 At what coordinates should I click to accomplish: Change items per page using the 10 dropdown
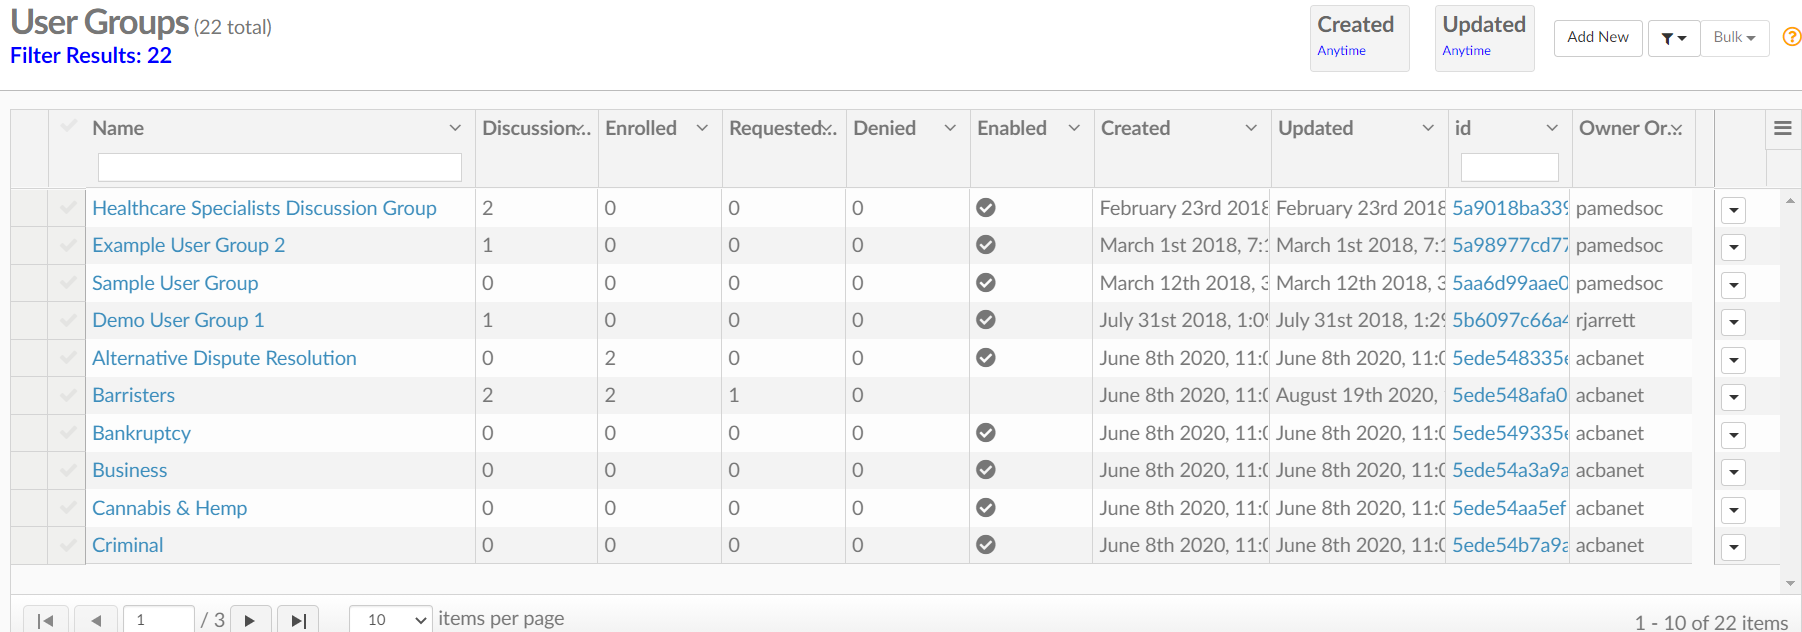coord(390,619)
